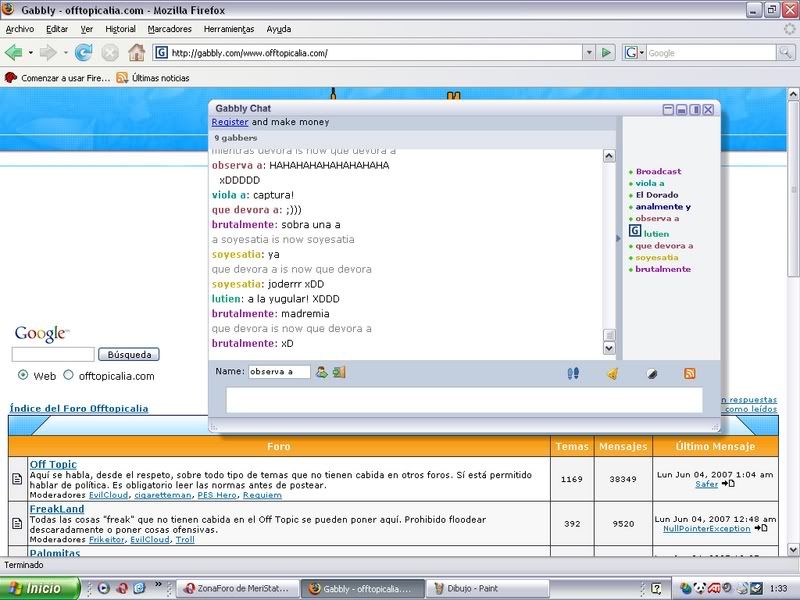Open the Herramientas menu
Viewport: 800px width, 600px height.
[x=231, y=29]
